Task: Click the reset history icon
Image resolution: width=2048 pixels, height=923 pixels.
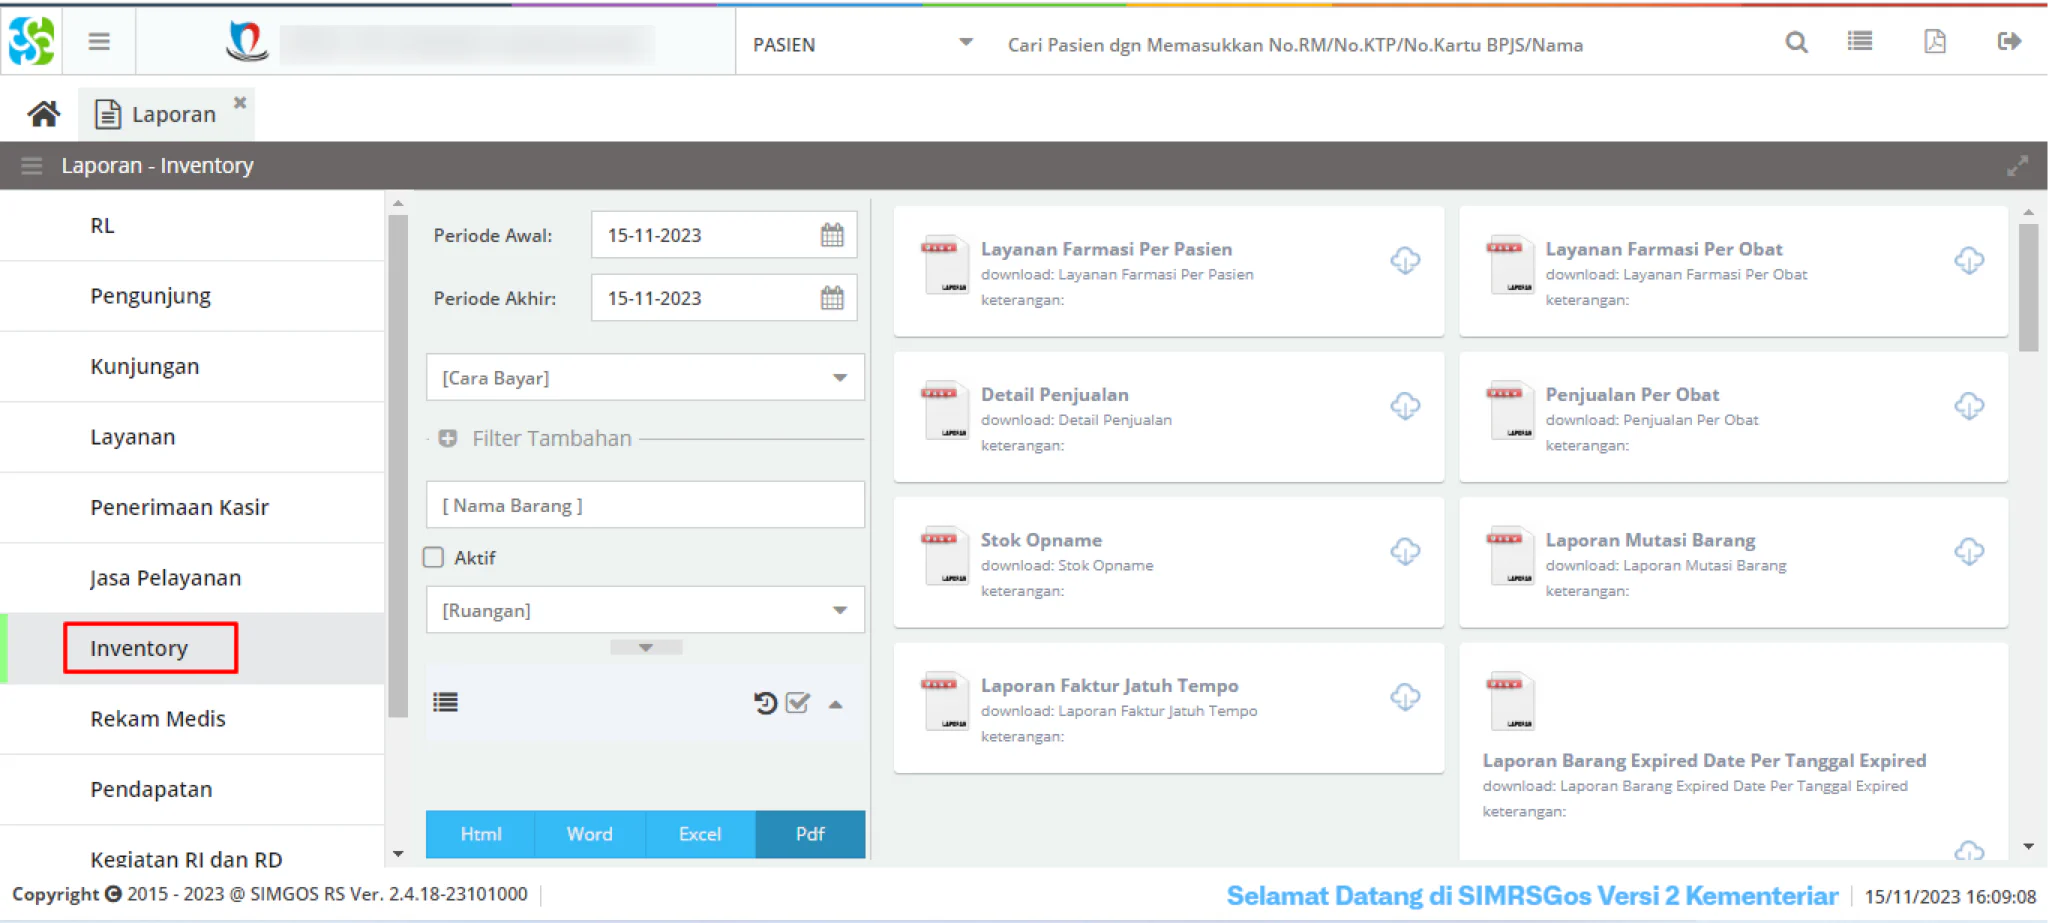Action: [765, 703]
